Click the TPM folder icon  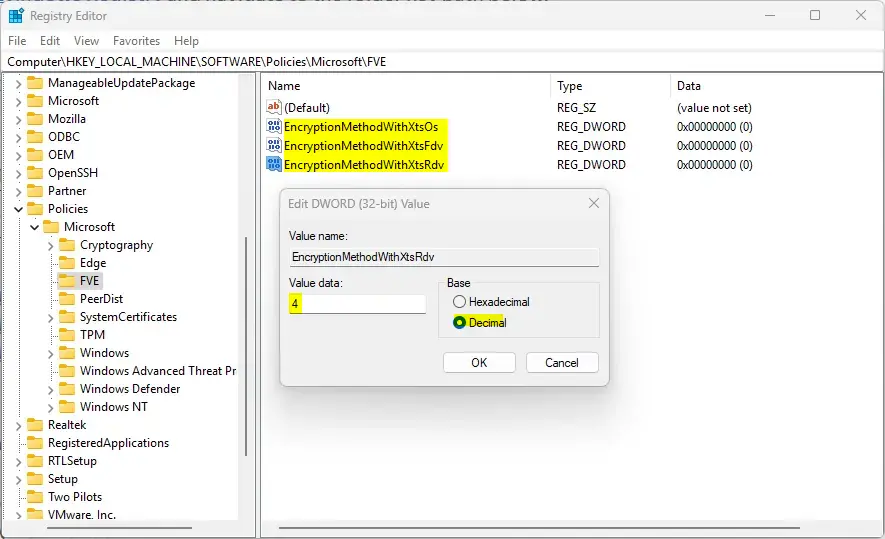coord(67,335)
